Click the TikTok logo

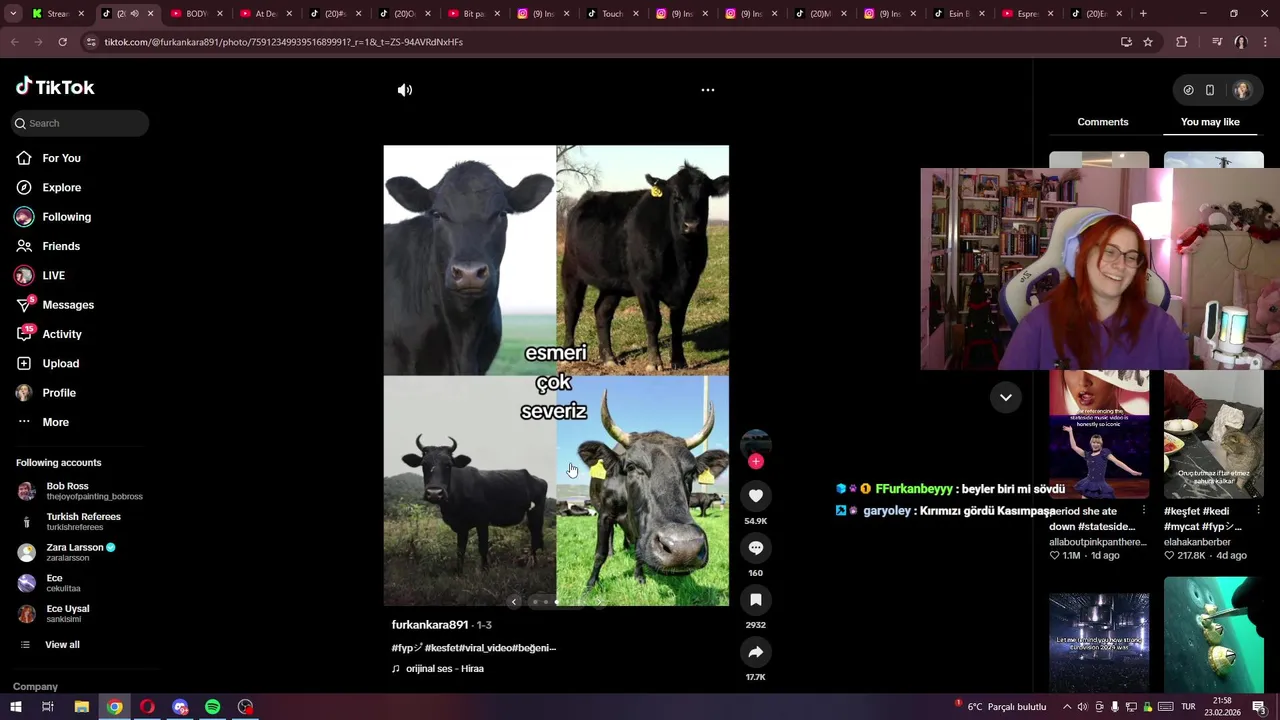(x=55, y=87)
